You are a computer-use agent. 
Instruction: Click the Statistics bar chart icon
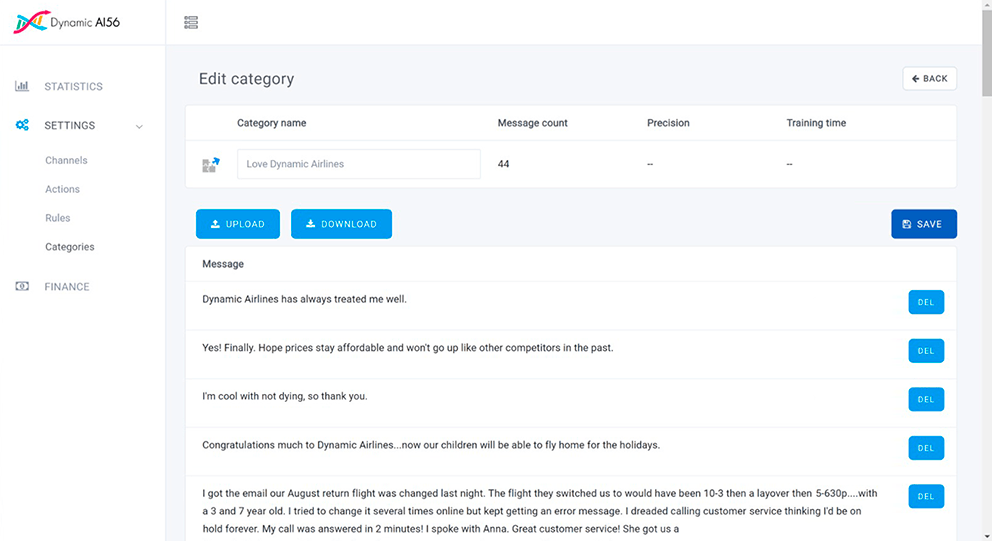click(22, 87)
